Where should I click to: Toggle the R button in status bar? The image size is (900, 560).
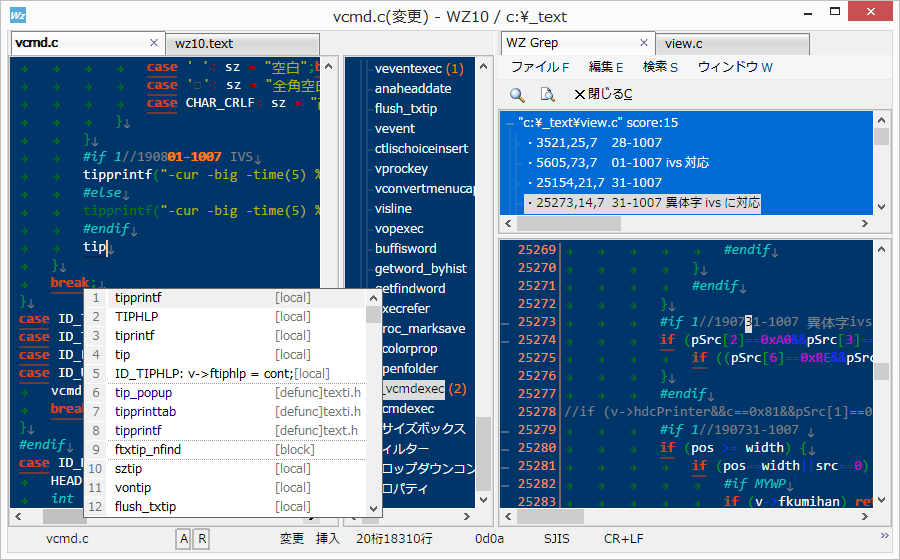pos(202,539)
